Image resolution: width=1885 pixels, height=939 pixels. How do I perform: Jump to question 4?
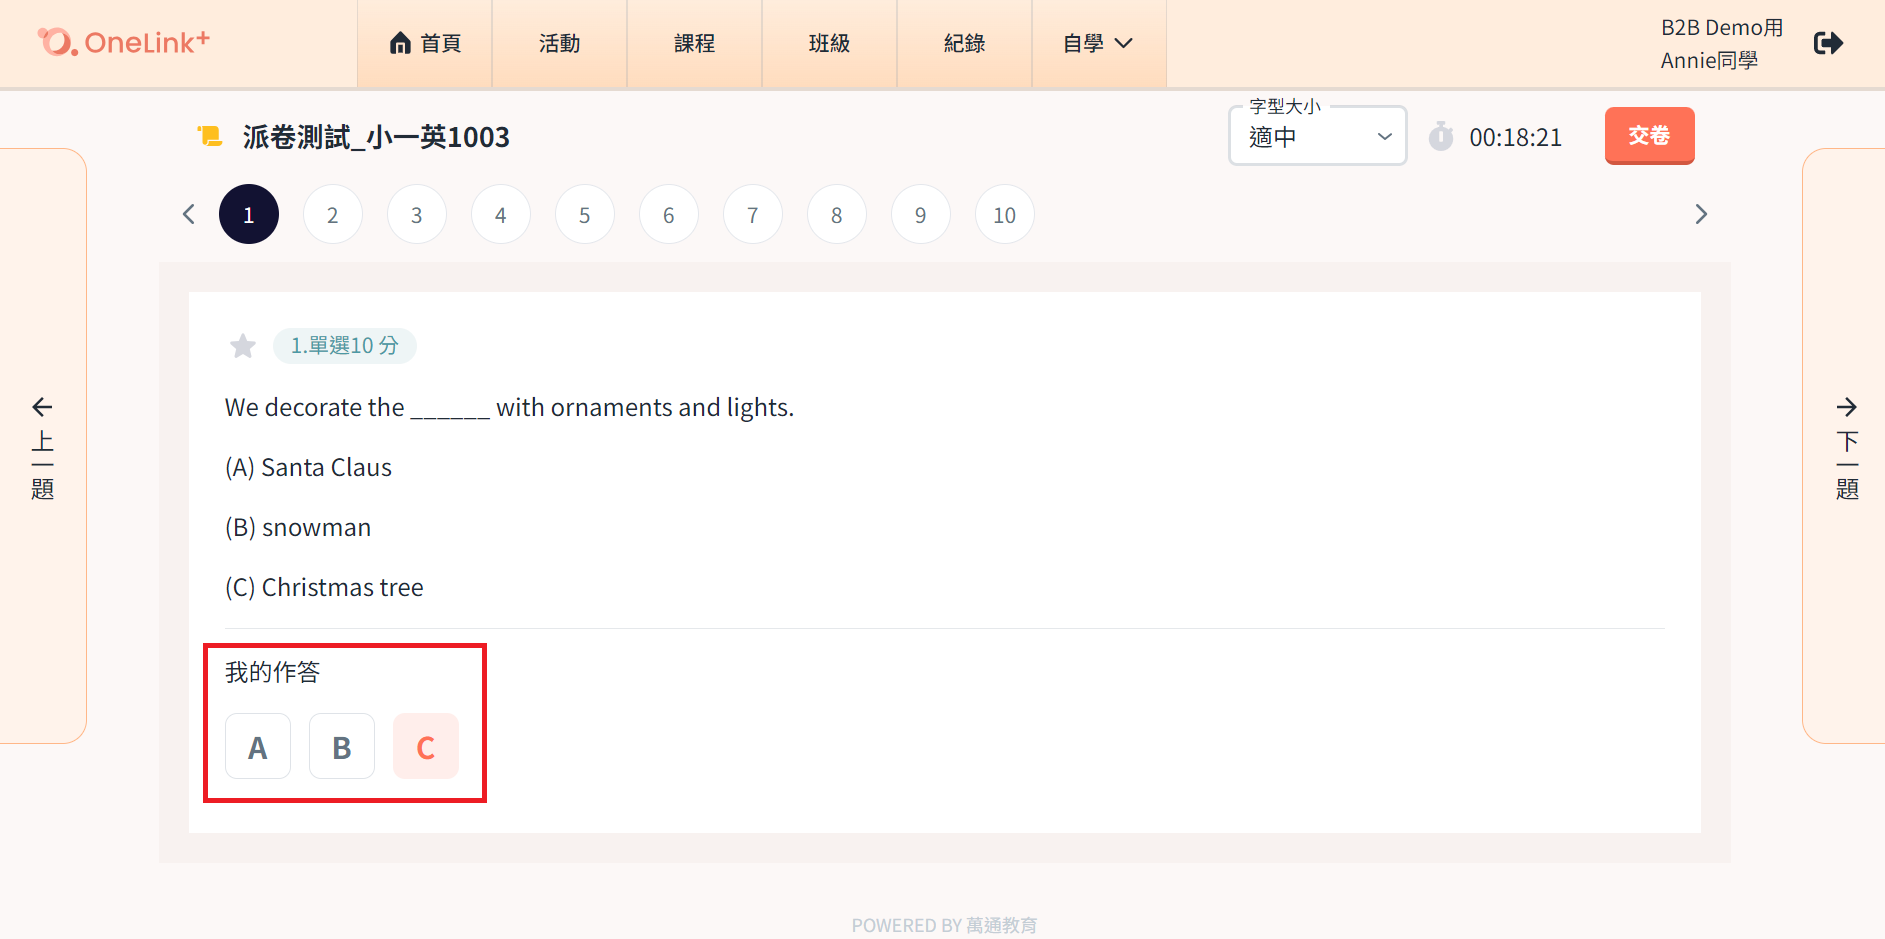pos(501,214)
